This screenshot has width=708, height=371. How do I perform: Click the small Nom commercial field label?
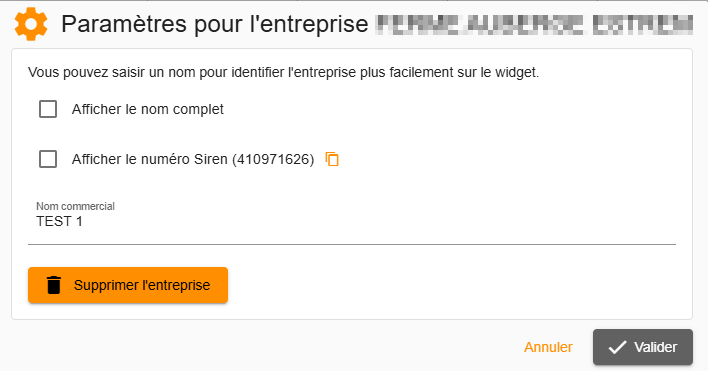pyautogui.click(x=75, y=206)
